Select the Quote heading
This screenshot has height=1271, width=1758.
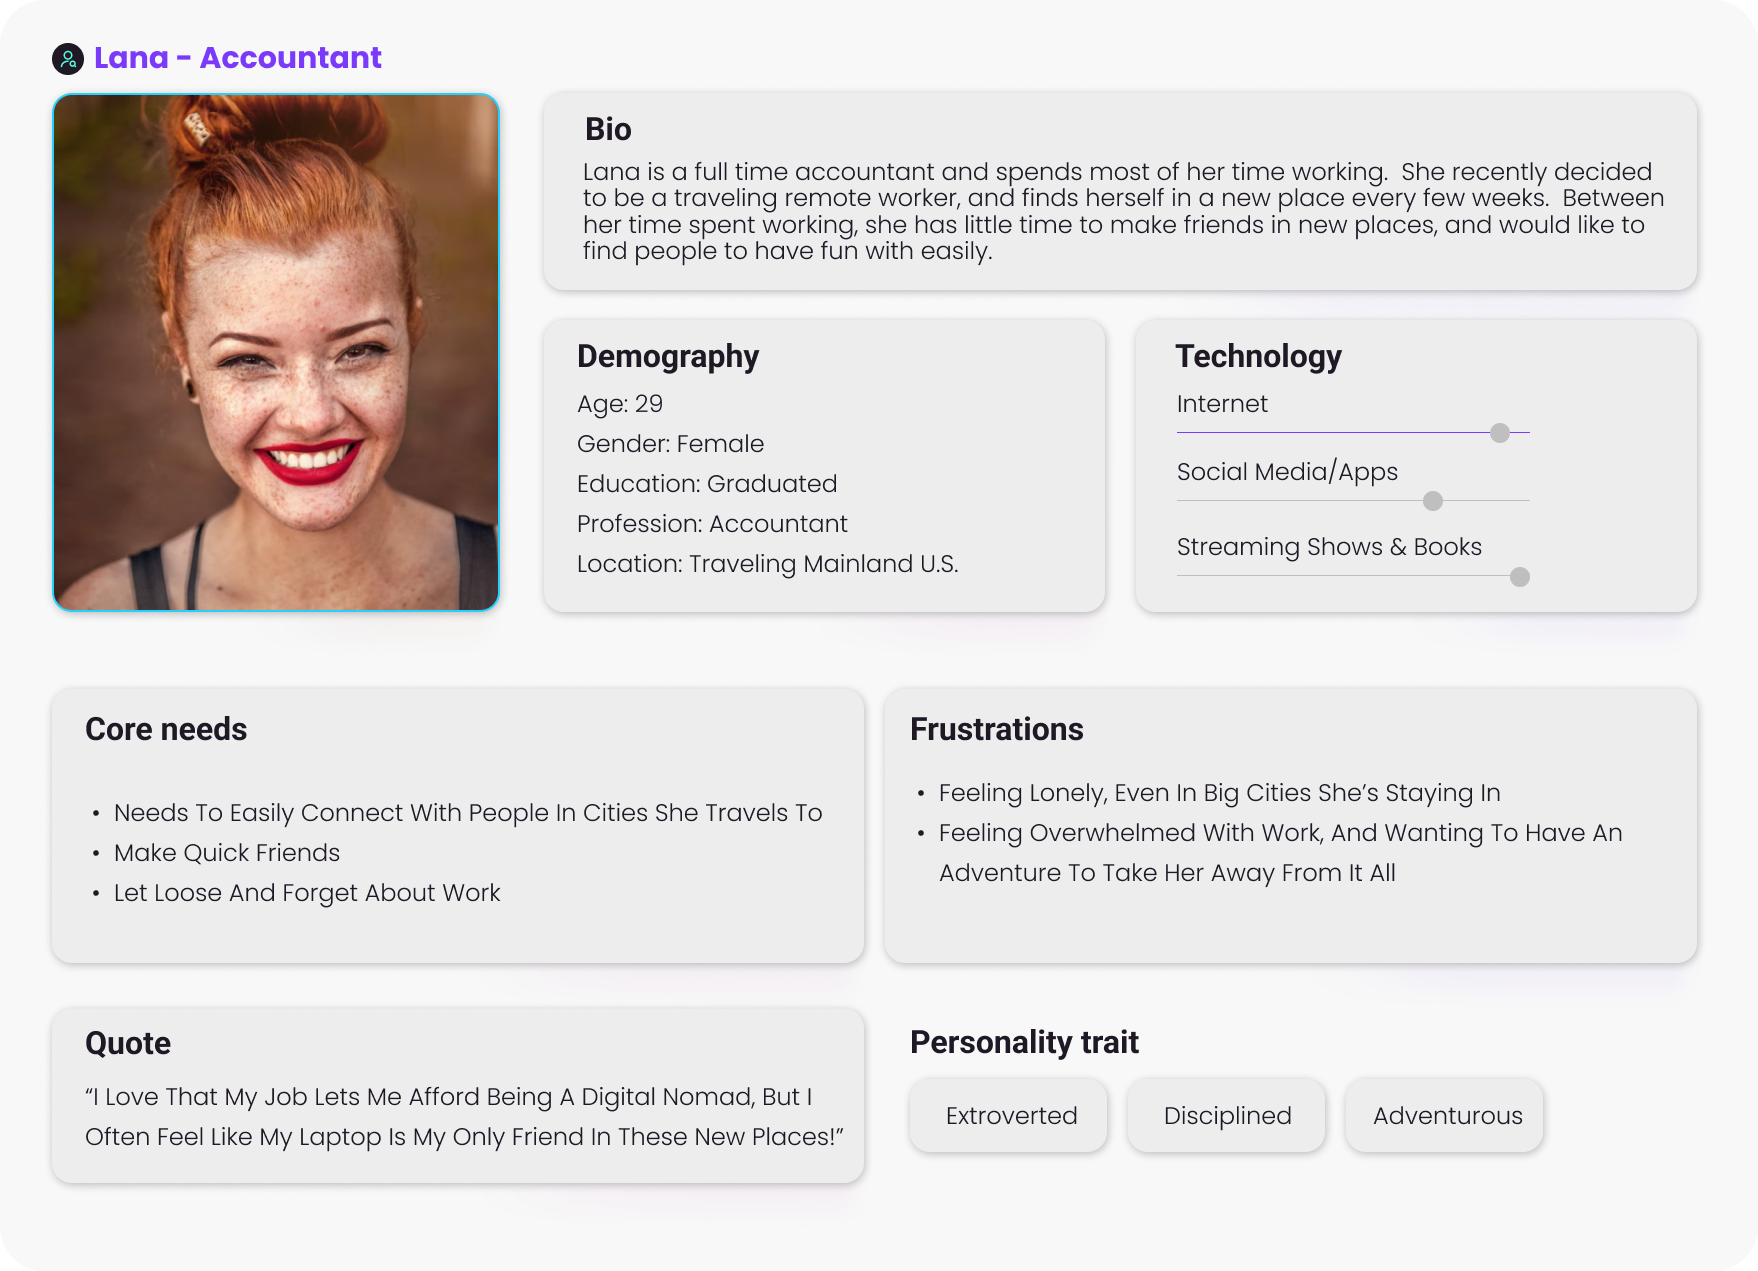(x=128, y=1043)
